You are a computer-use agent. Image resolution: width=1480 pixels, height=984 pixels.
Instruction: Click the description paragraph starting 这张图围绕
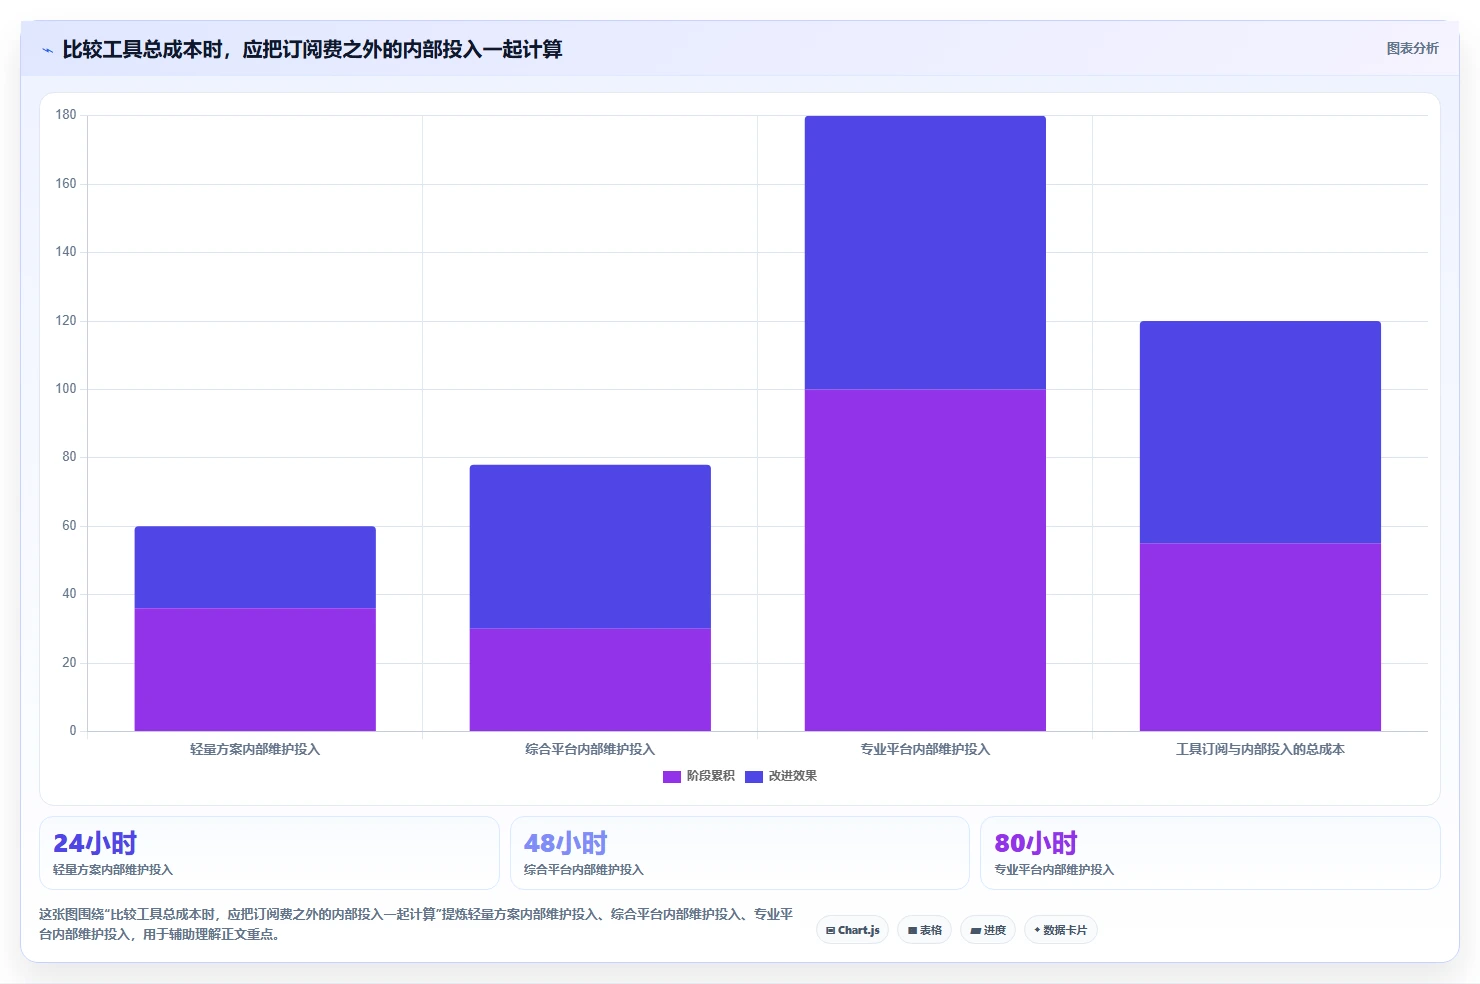click(416, 924)
